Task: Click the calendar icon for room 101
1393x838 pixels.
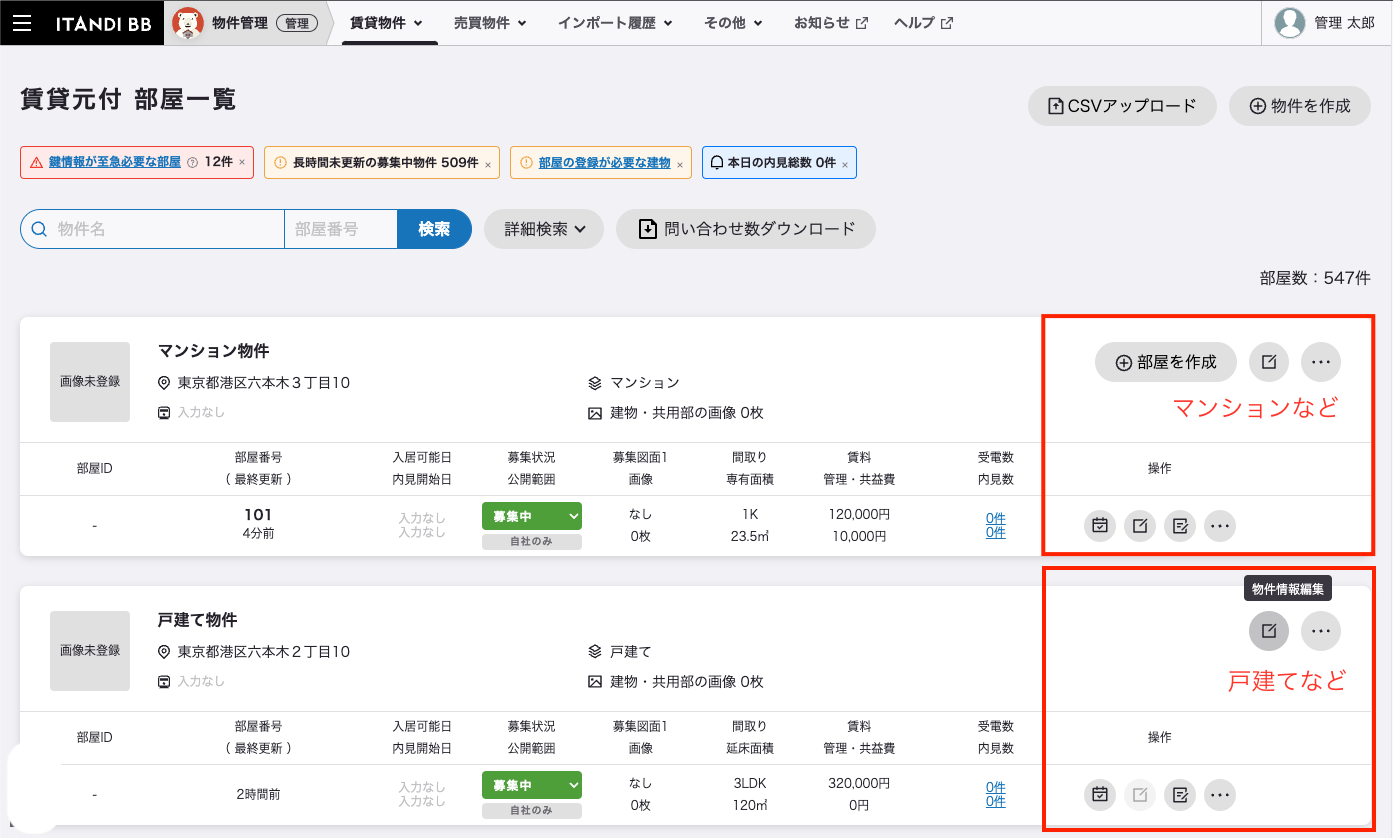Action: [1100, 525]
